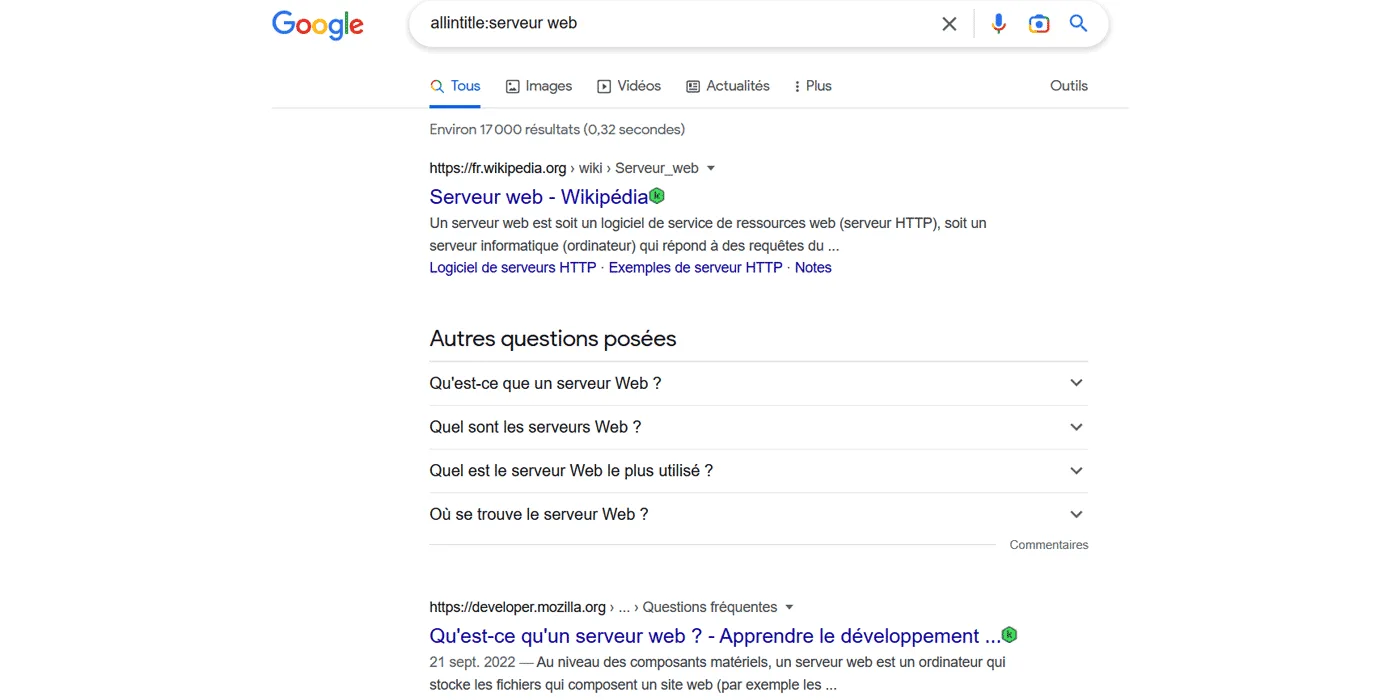Clear the search box with X
1400x700 pixels.
[949, 24]
